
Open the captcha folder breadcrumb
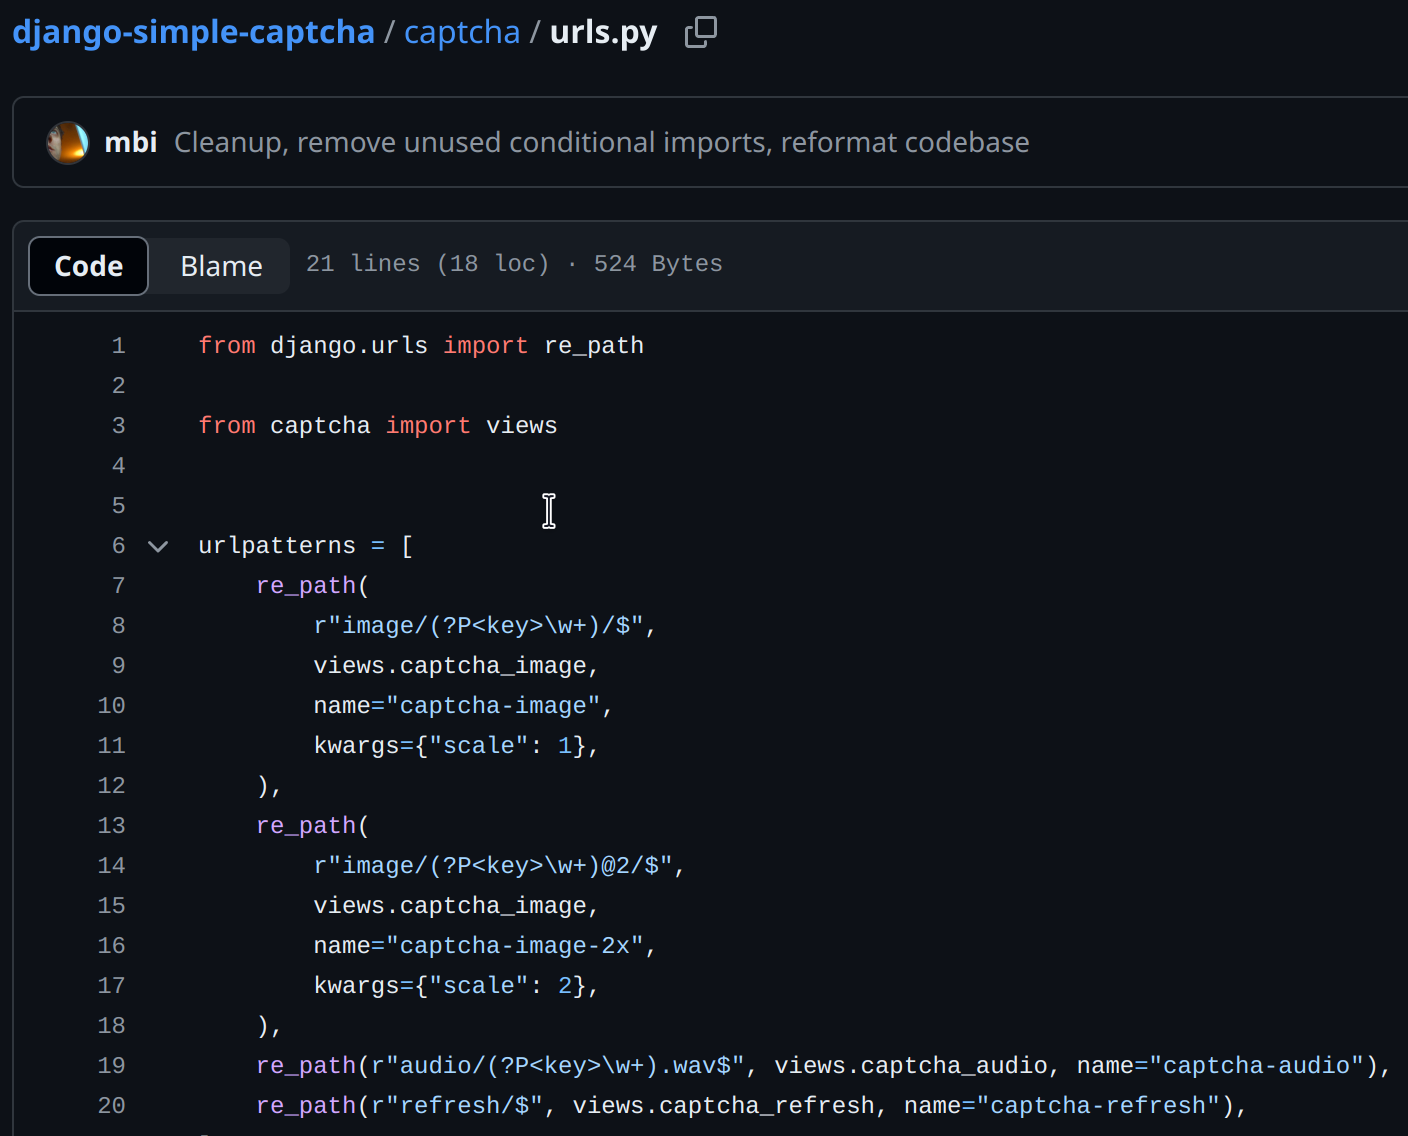462,32
